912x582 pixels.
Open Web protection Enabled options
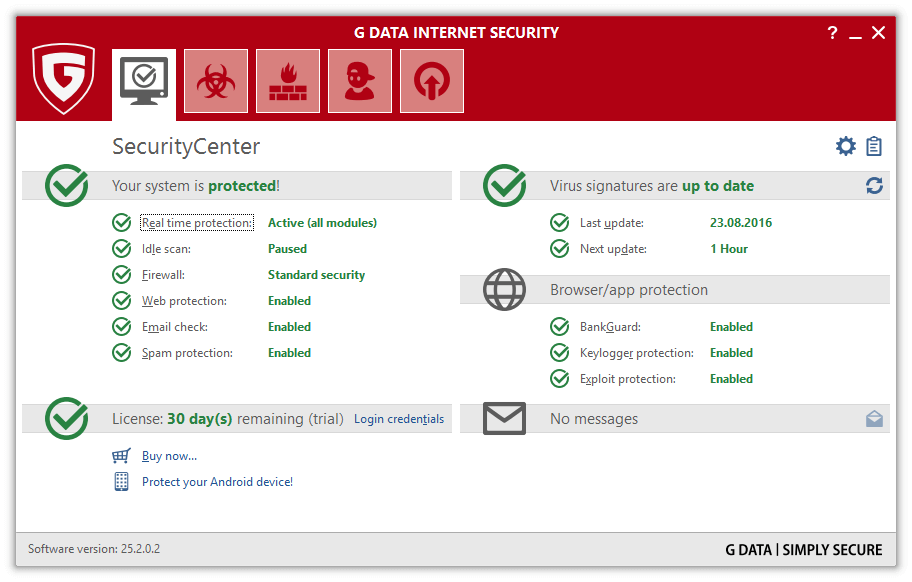tap(289, 301)
